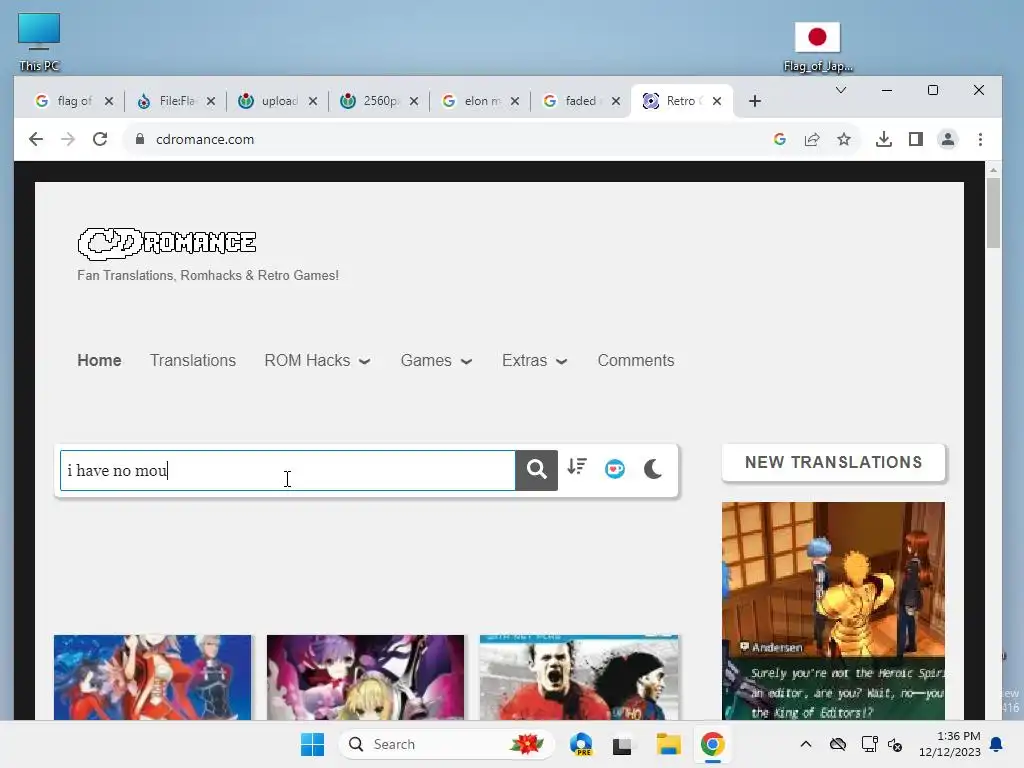Click the Chrome taskbar icon
This screenshot has height=768, width=1024.
[712, 744]
